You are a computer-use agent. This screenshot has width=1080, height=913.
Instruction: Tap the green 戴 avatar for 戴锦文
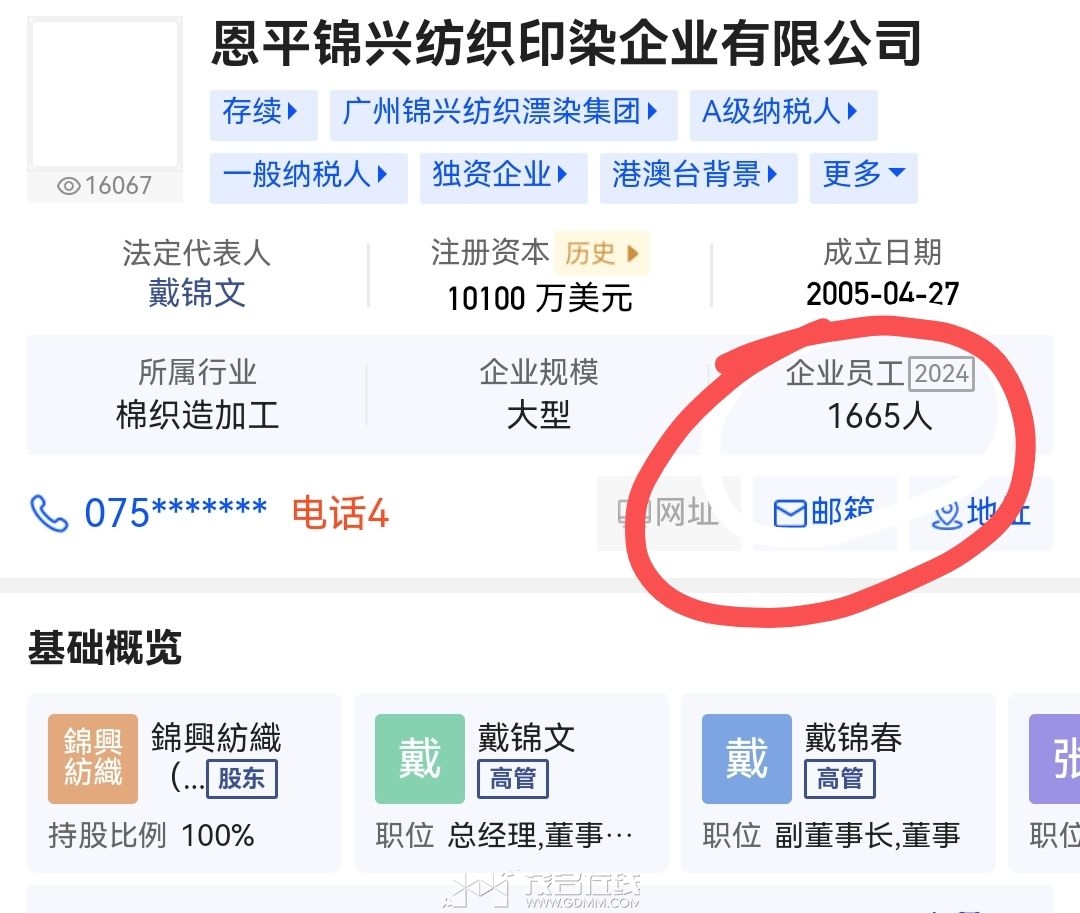(419, 759)
